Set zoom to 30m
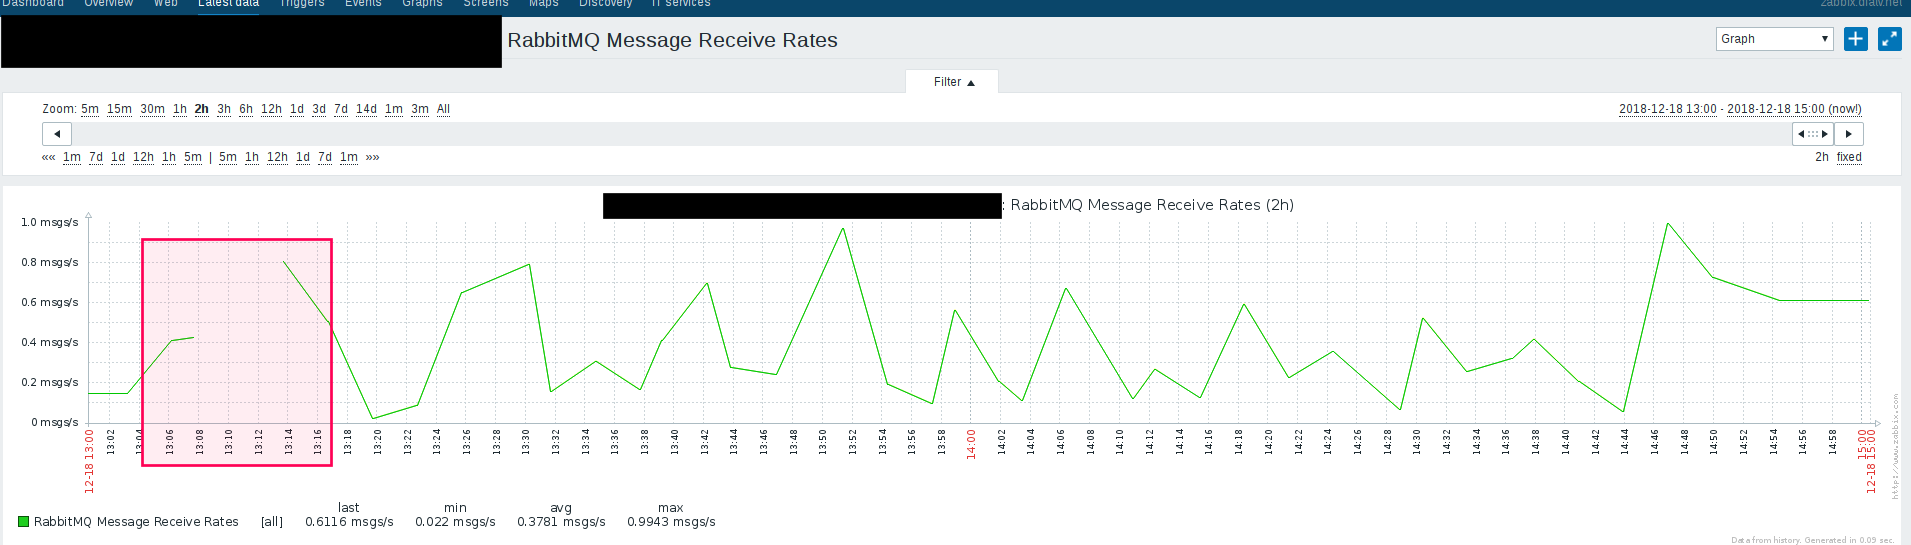 click(x=152, y=109)
